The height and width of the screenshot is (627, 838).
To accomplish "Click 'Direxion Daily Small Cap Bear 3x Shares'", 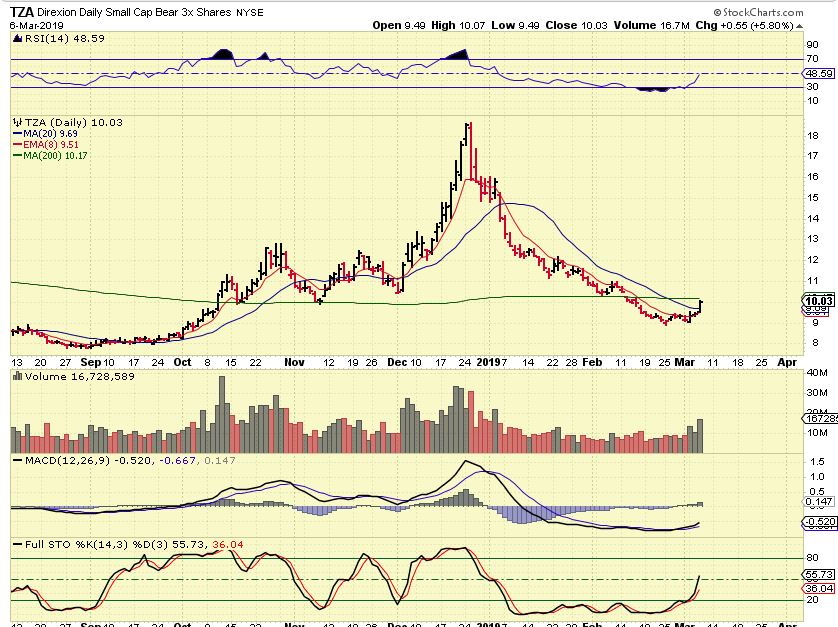I will pyautogui.click(x=135, y=12).
